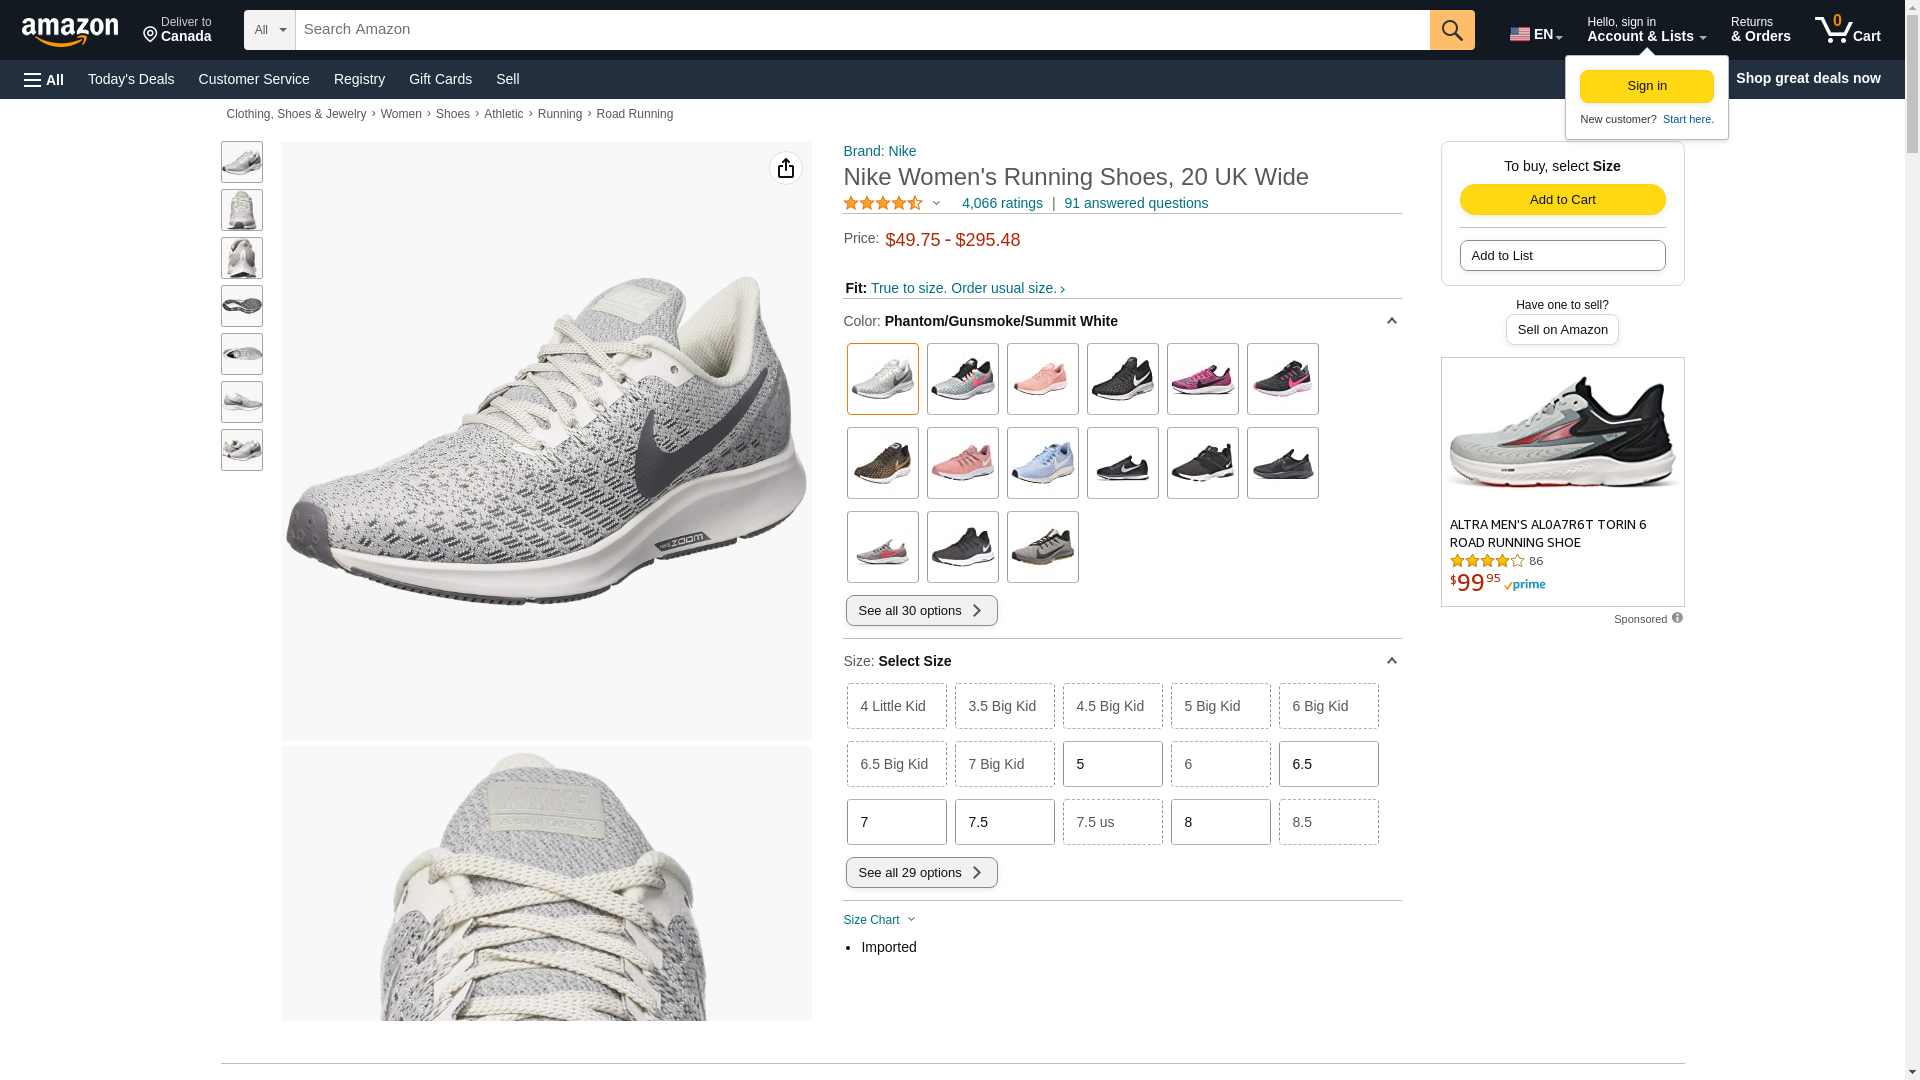Choose size 8 option
The height and width of the screenshot is (1080, 1920).
point(1220,822)
